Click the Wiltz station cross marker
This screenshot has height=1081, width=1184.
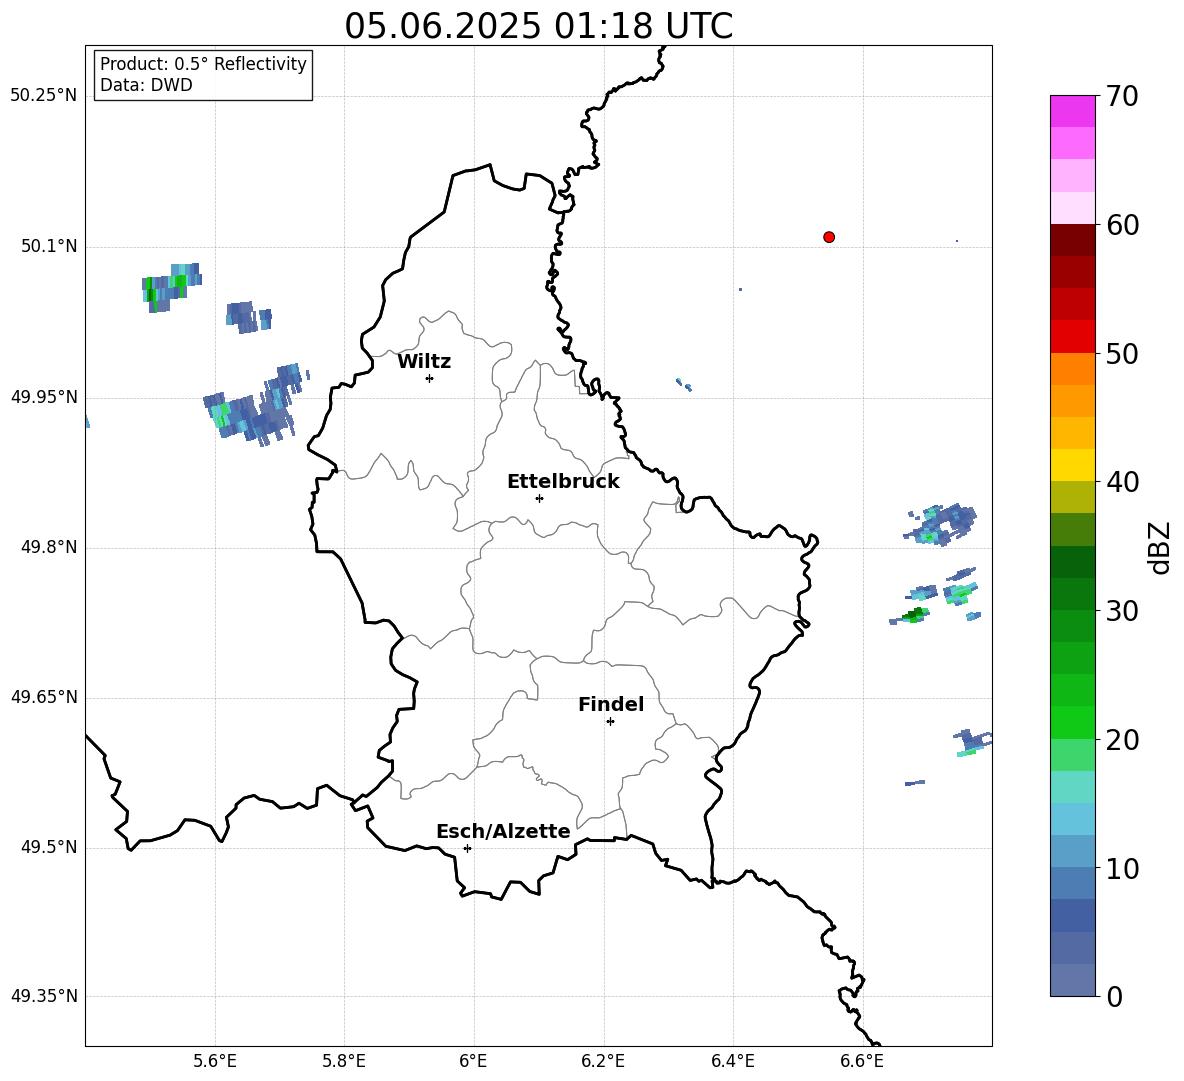[x=430, y=378]
